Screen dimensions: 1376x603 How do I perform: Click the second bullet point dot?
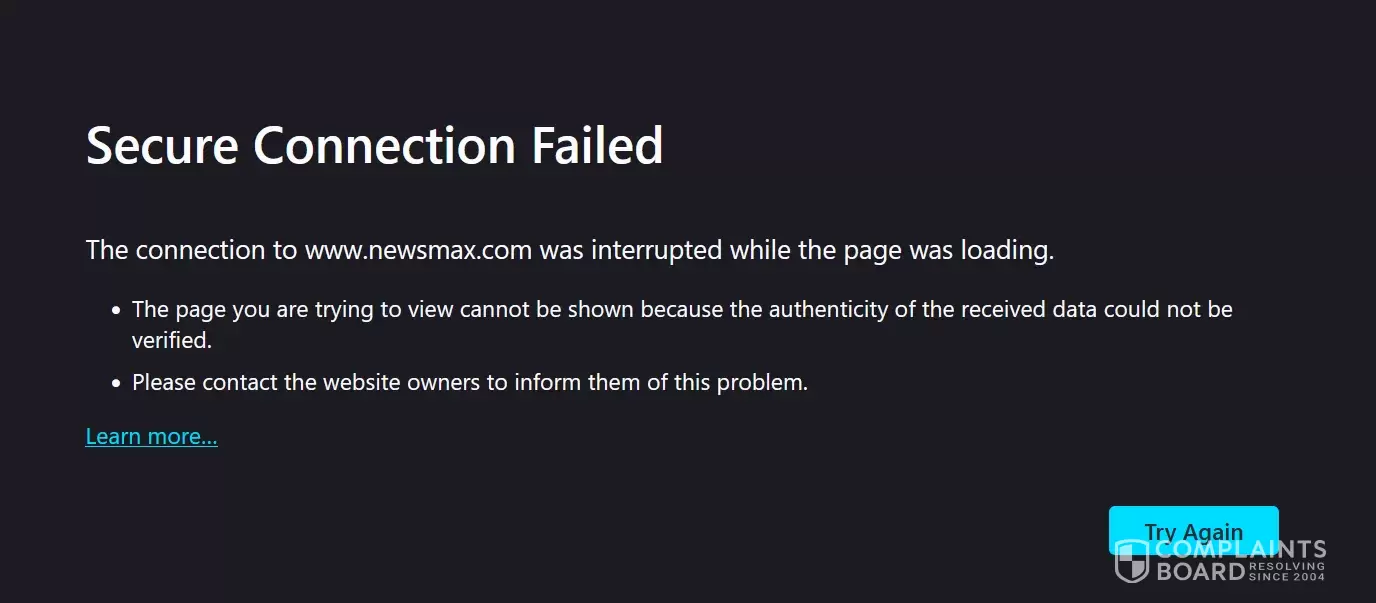point(117,382)
